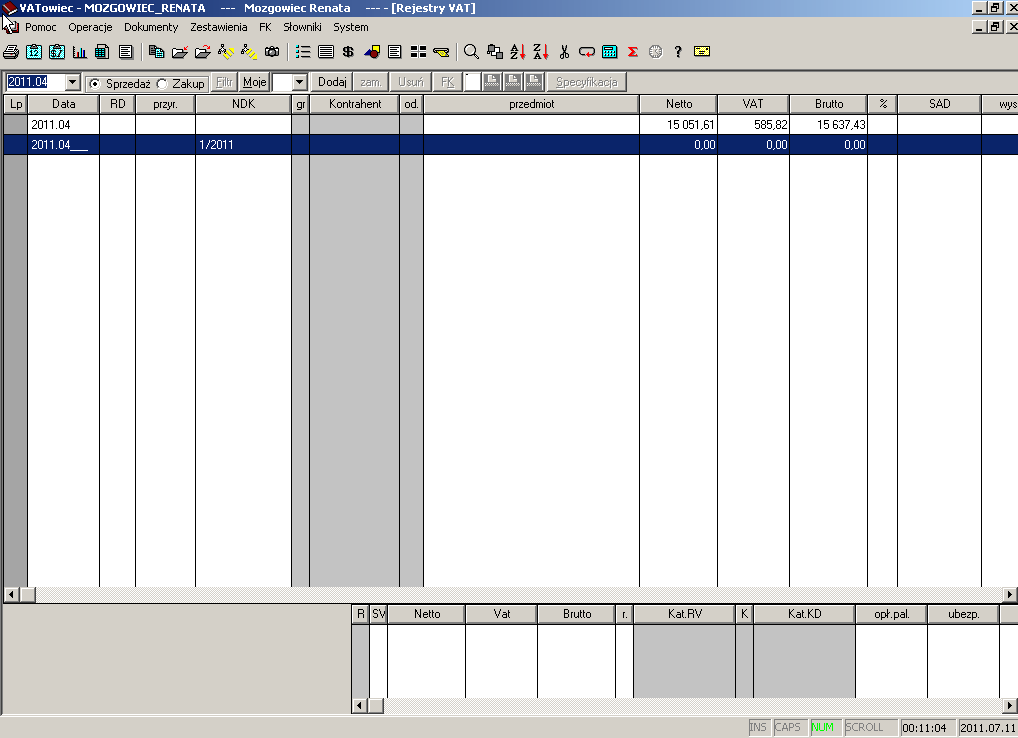Open the magnifying glass search tool
1018x738 pixels.
471,52
